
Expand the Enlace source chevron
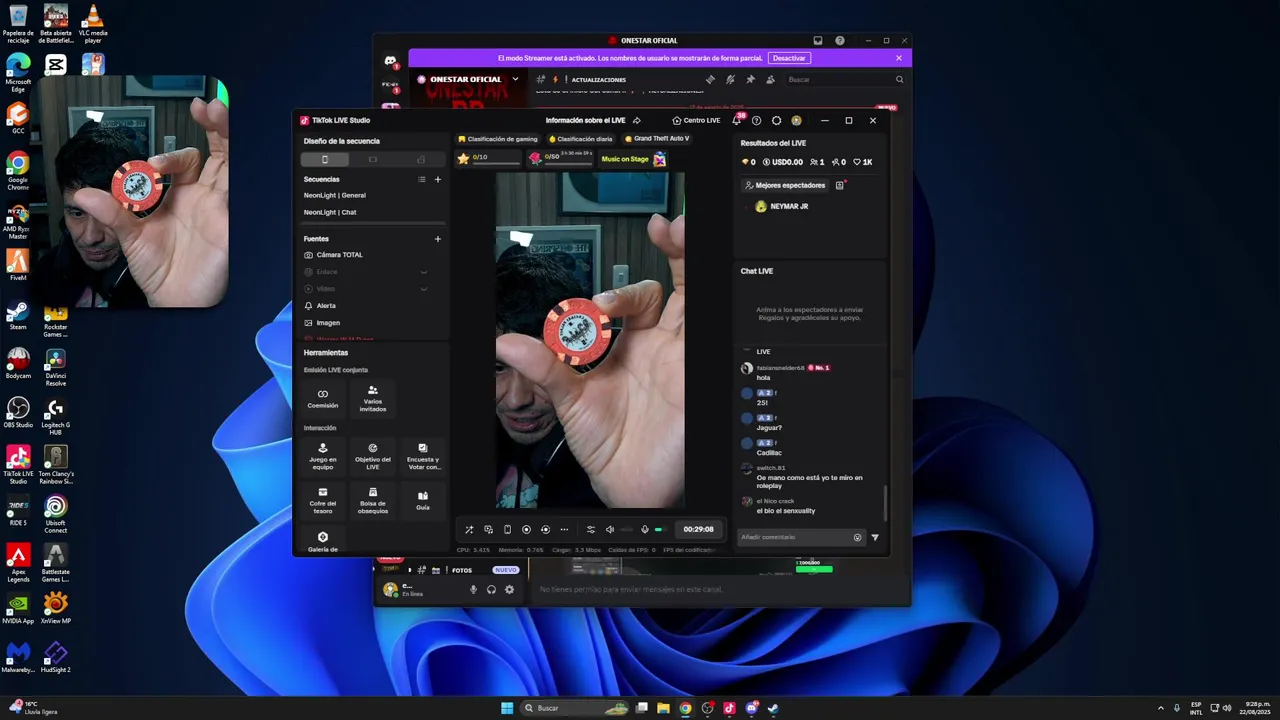click(x=423, y=272)
